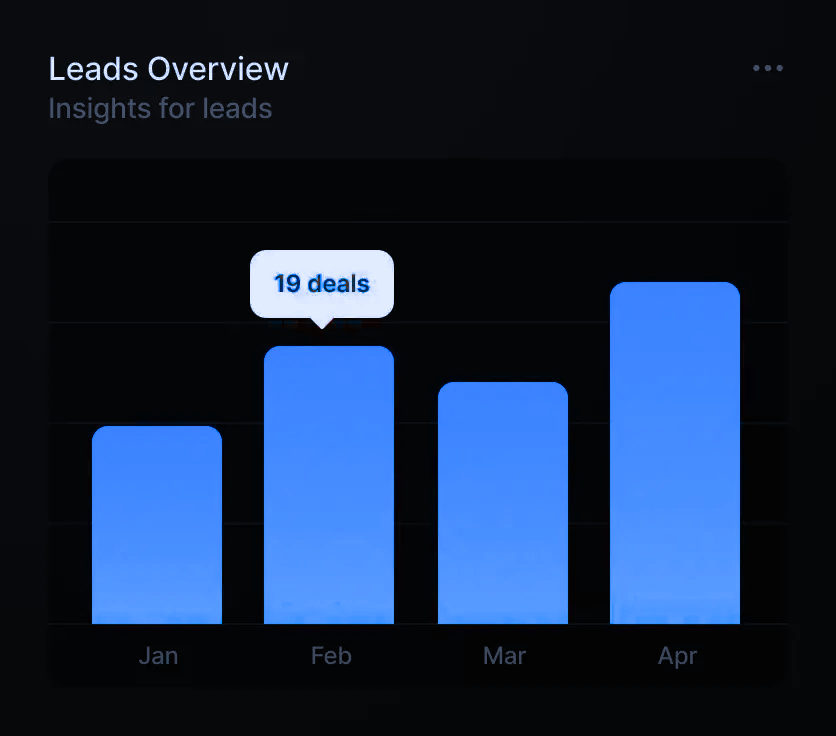Click the gap between Feb and Mar bars
The height and width of the screenshot is (736, 836).
pos(416,500)
